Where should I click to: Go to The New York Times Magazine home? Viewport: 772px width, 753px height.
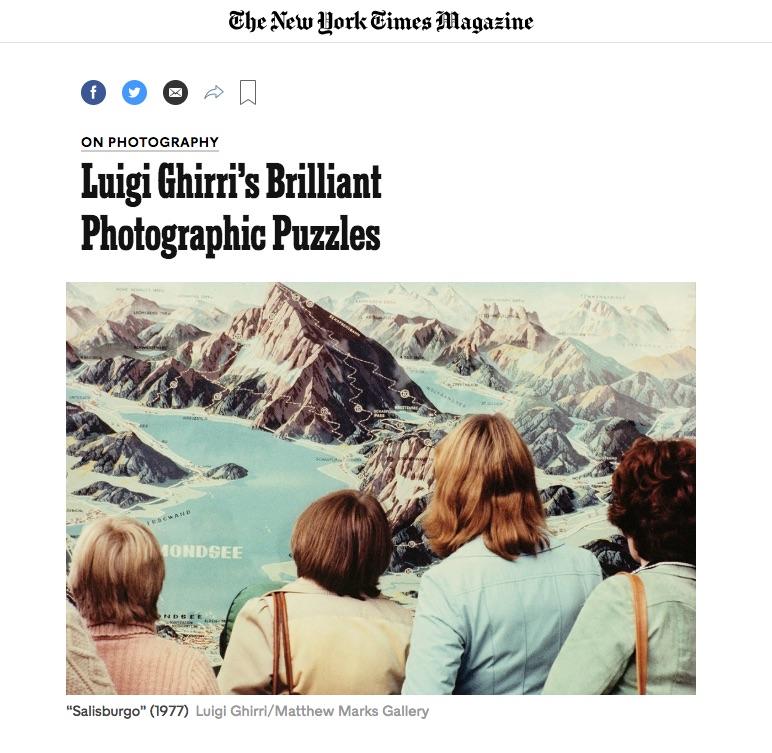point(381,21)
